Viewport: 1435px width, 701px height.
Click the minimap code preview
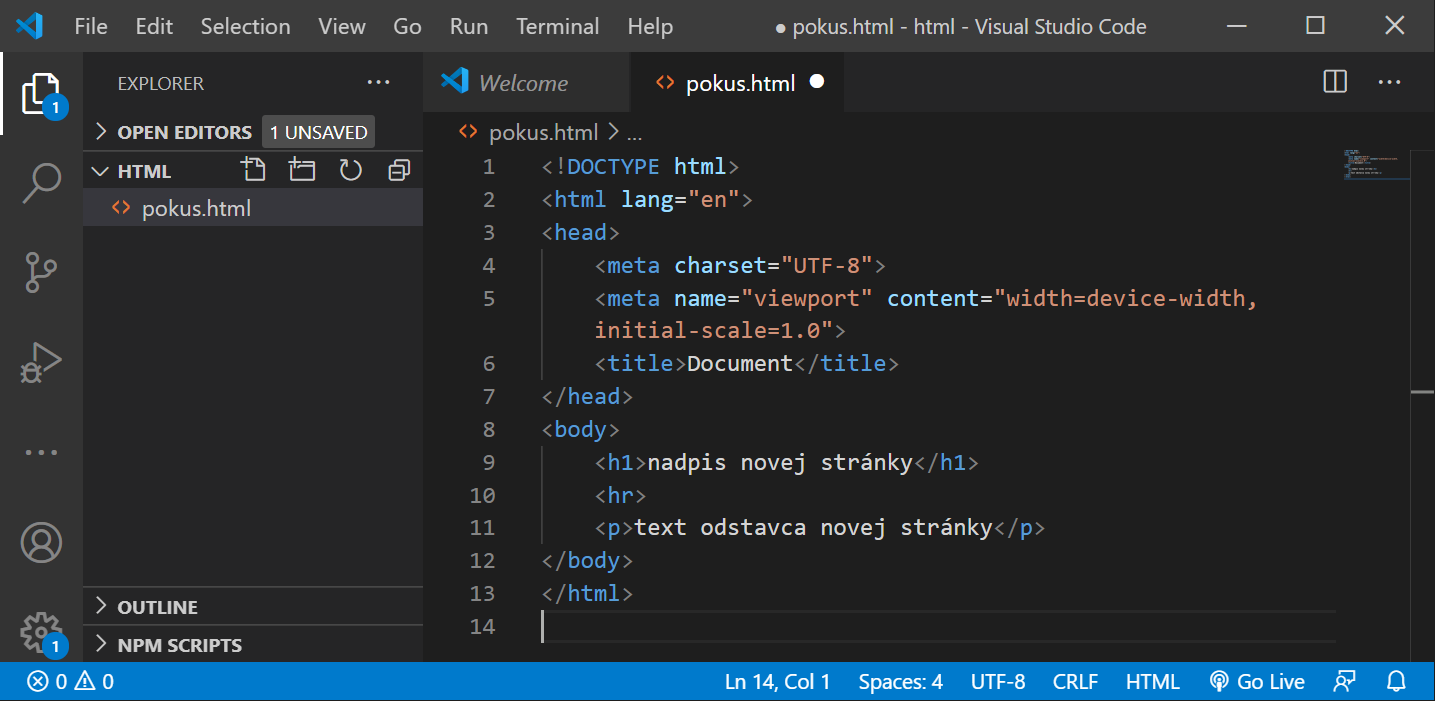click(x=1375, y=164)
